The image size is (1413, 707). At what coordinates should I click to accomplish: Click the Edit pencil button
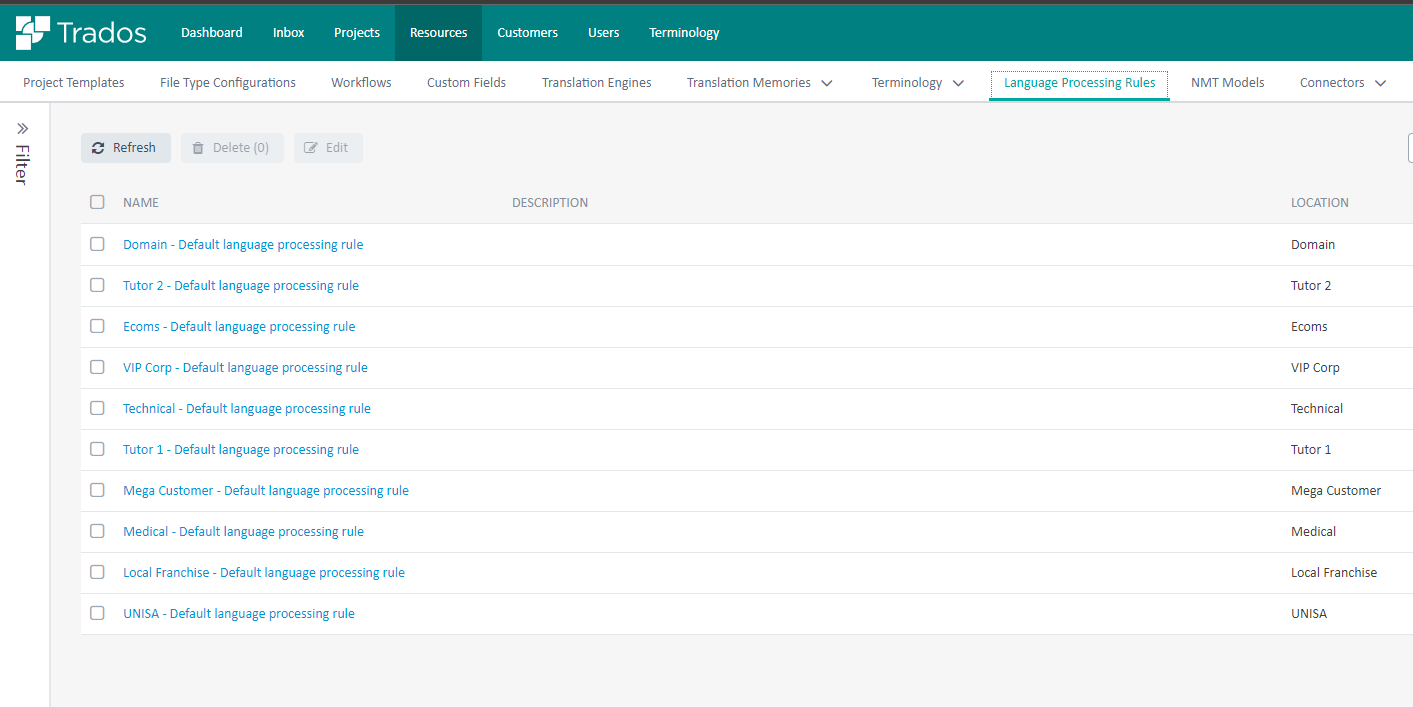coord(327,148)
